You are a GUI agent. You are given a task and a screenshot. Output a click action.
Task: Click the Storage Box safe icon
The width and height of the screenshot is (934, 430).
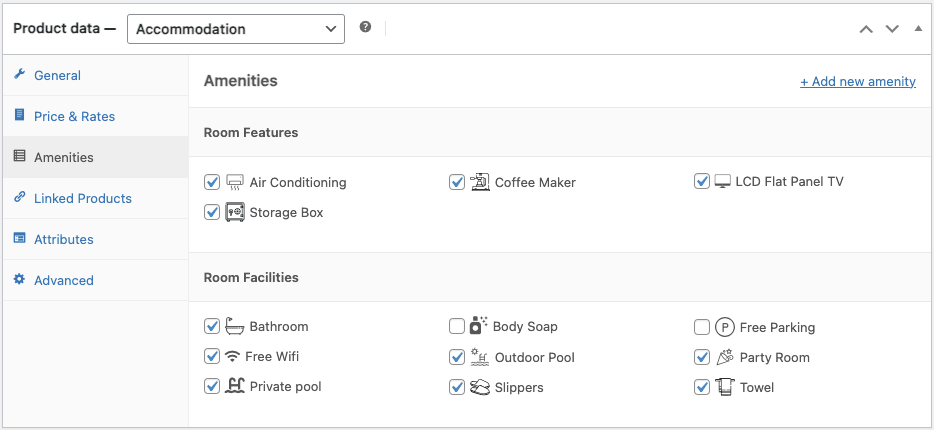235,212
